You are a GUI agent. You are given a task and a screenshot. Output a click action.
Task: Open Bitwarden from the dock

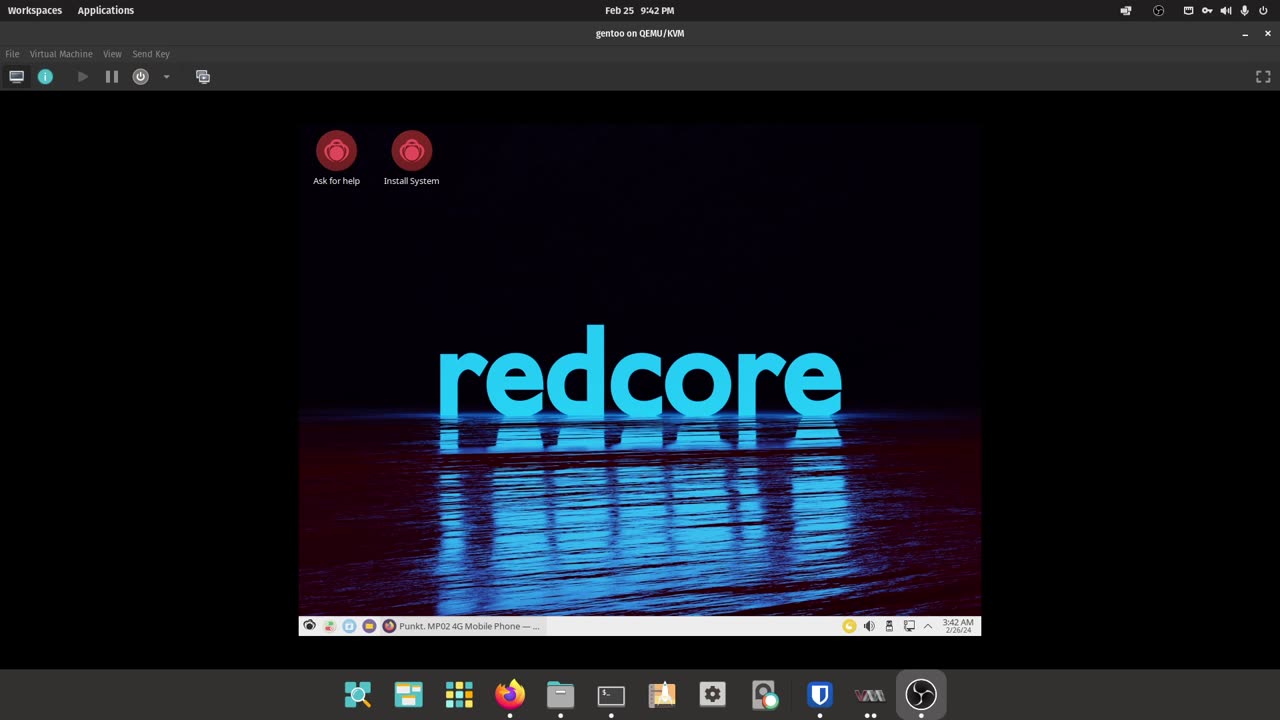click(820, 694)
